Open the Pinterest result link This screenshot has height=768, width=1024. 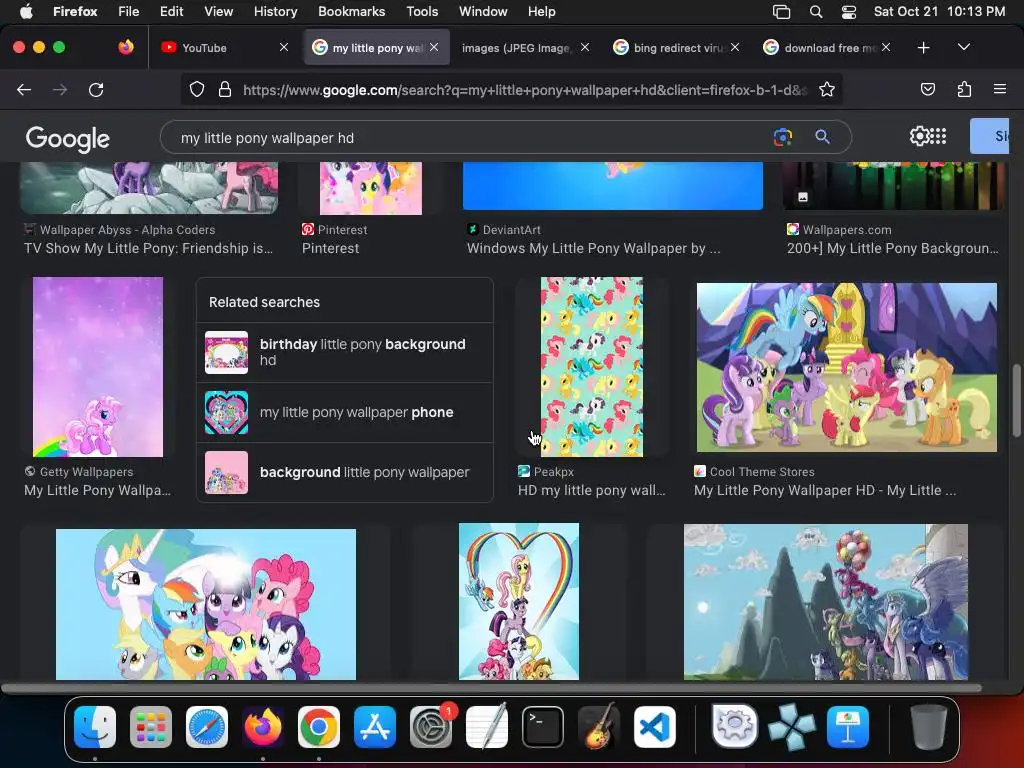[x=330, y=248]
